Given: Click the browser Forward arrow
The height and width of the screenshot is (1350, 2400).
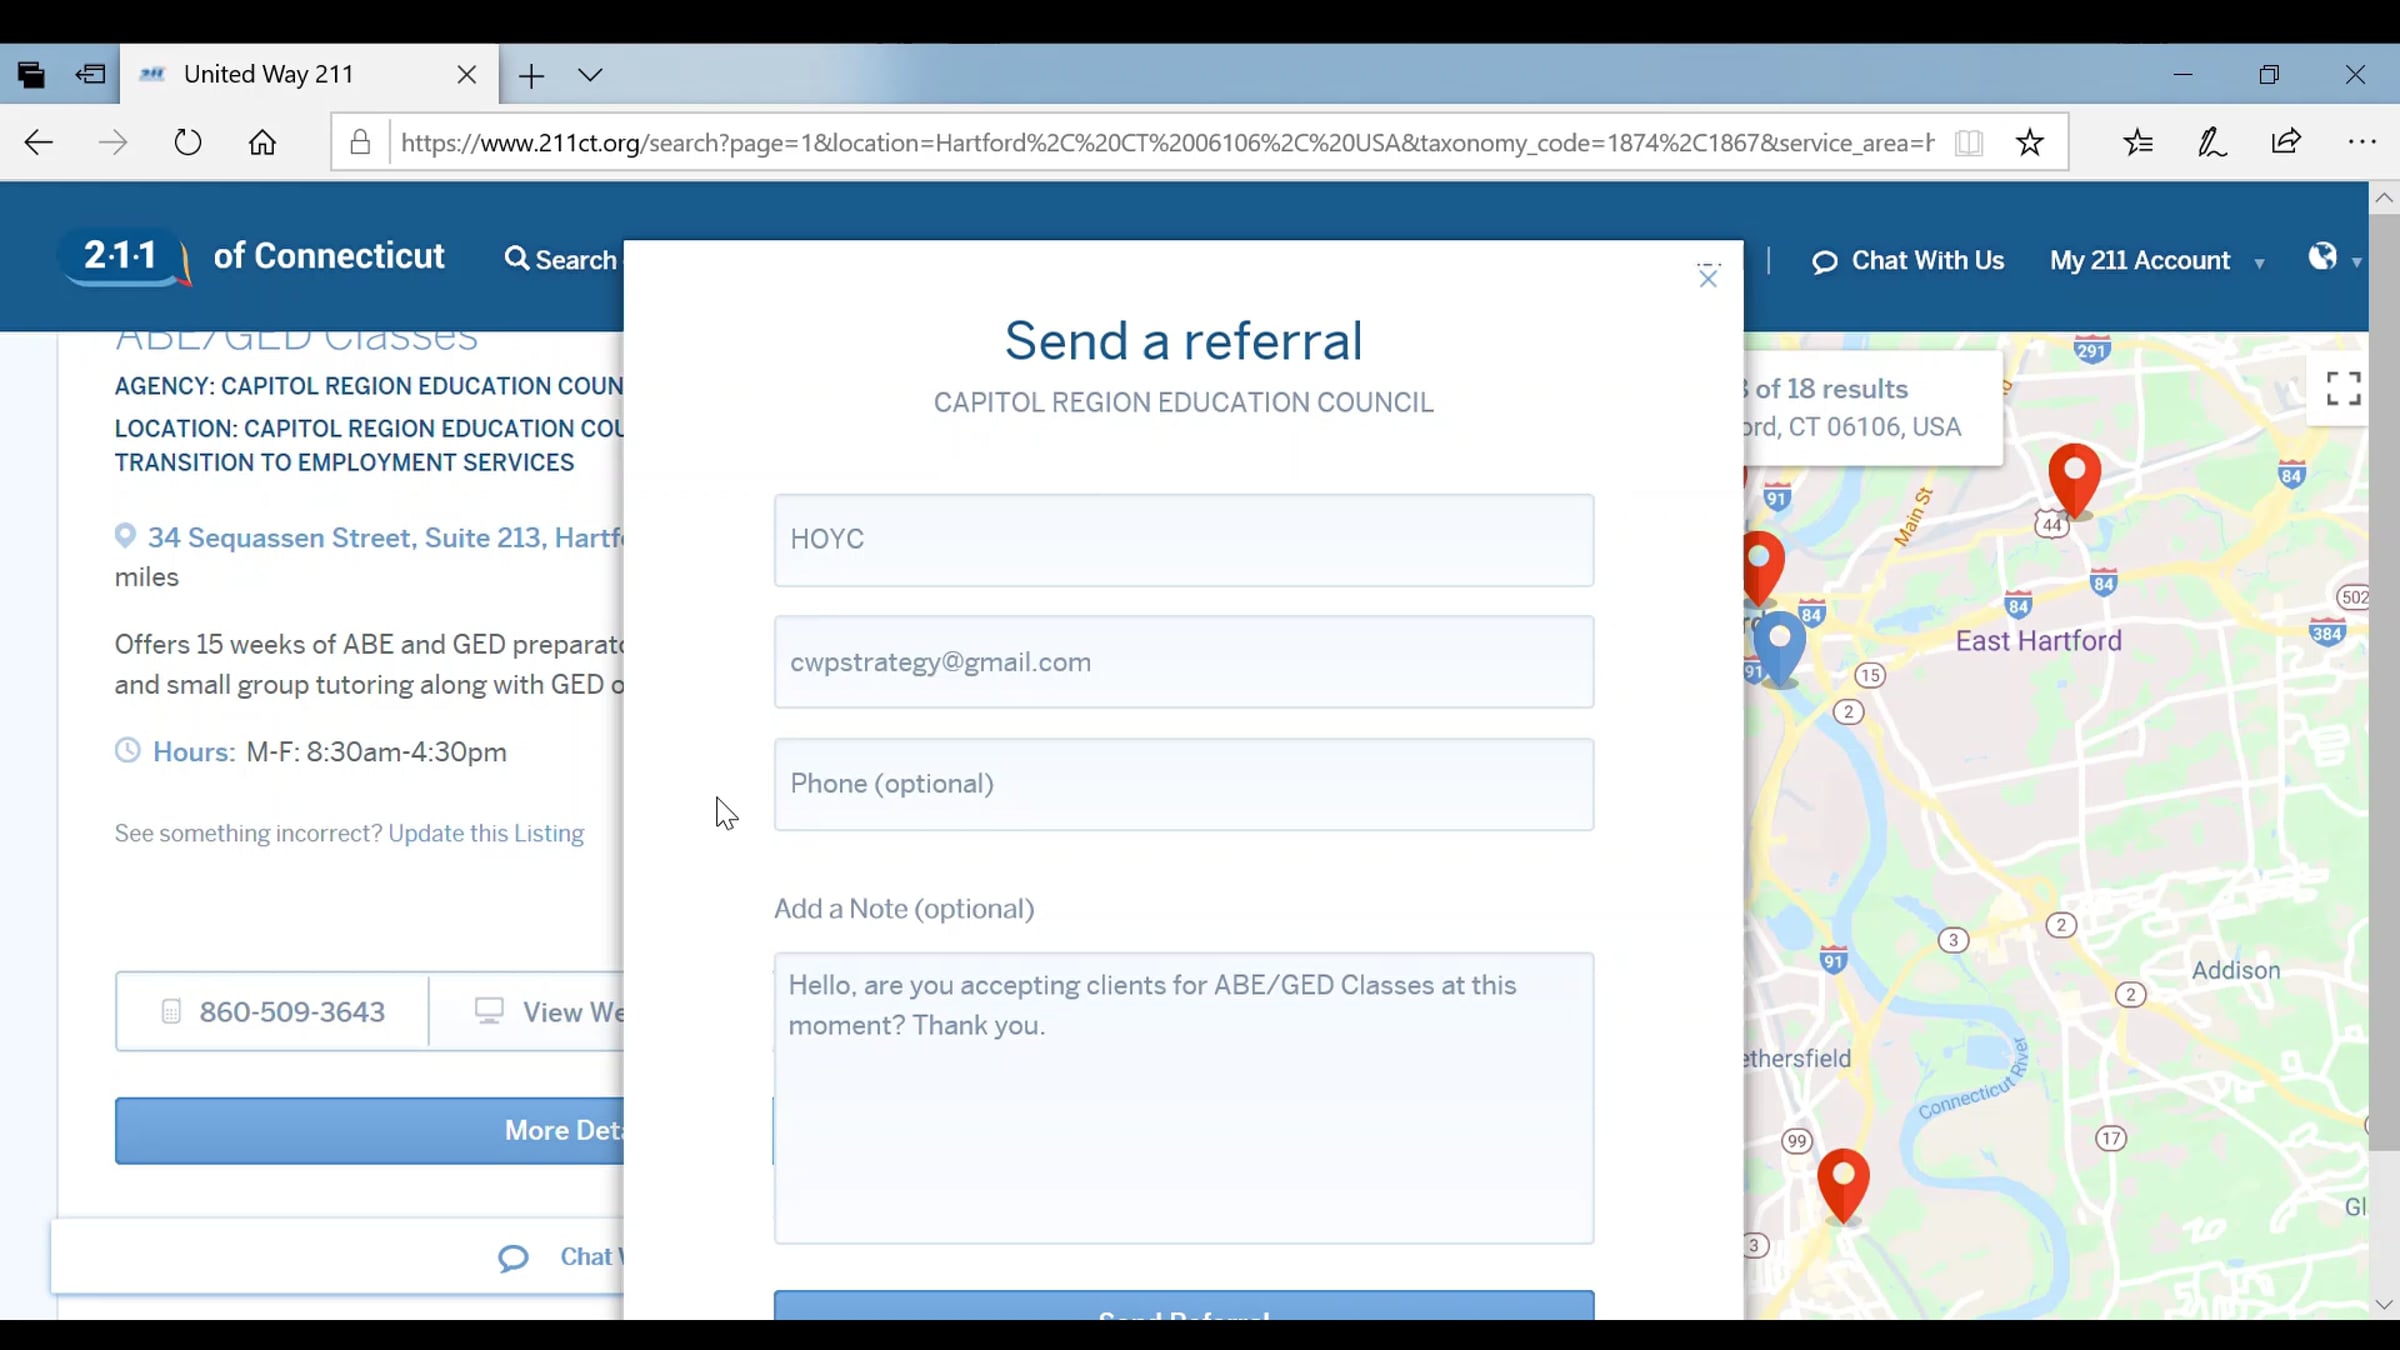Looking at the screenshot, I should [112, 143].
